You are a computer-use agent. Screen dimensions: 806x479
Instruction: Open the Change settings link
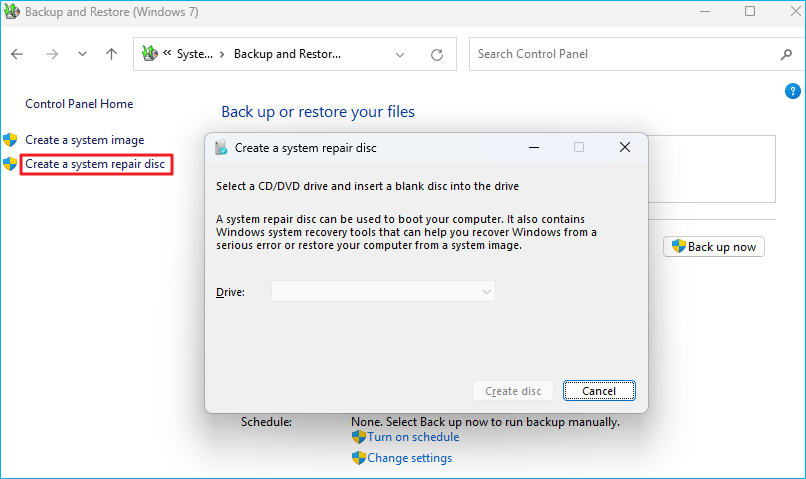(x=409, y=458)
